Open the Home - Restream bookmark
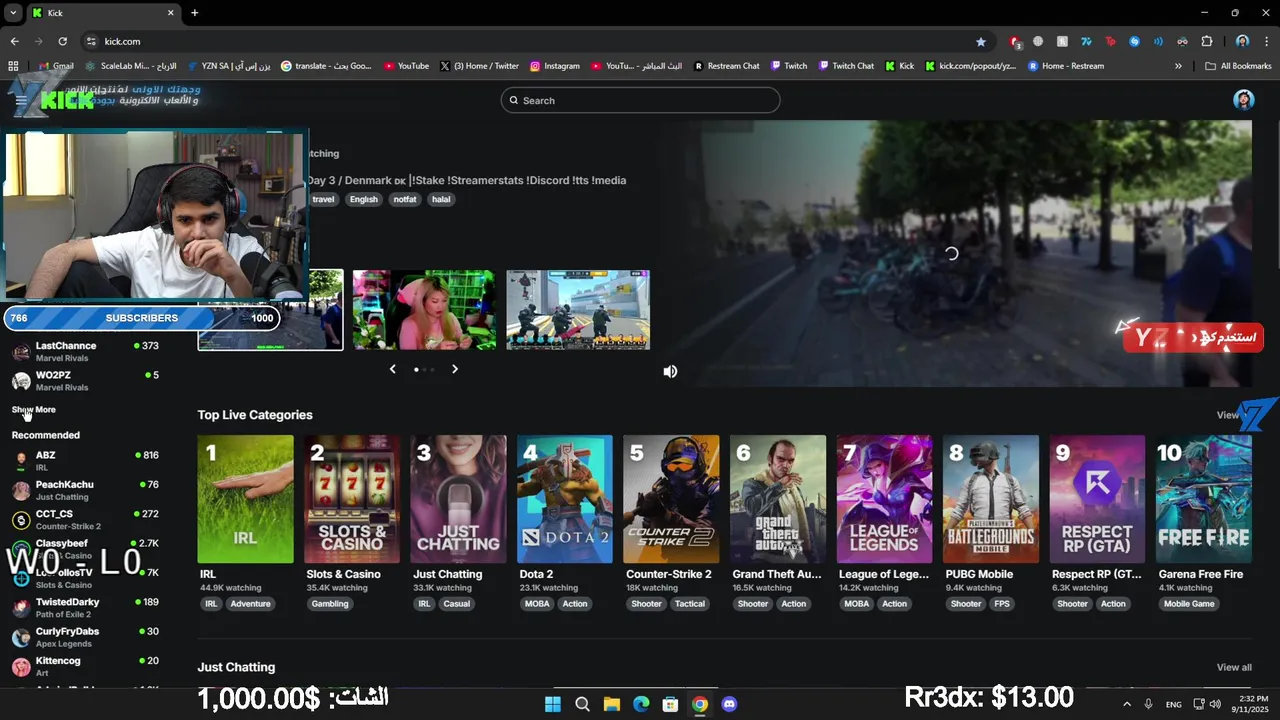The height and width of the screenshot is (720, 1280). tap(1066, 66)
